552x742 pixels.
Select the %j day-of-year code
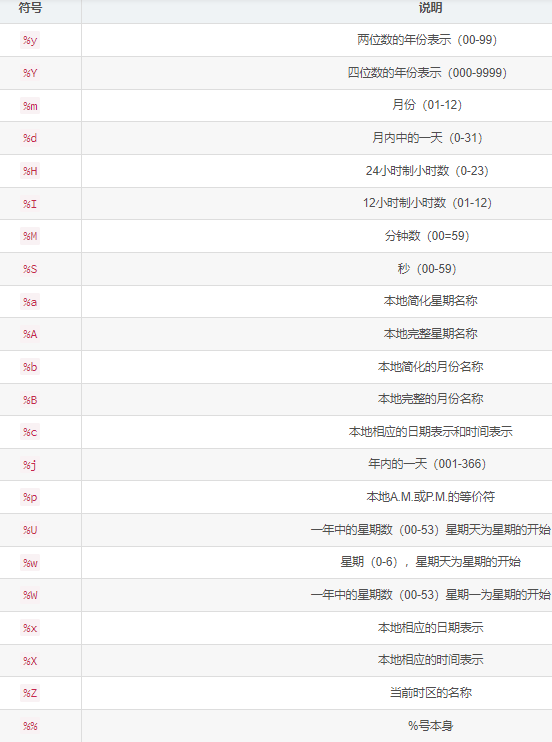[x=30, y=465]
